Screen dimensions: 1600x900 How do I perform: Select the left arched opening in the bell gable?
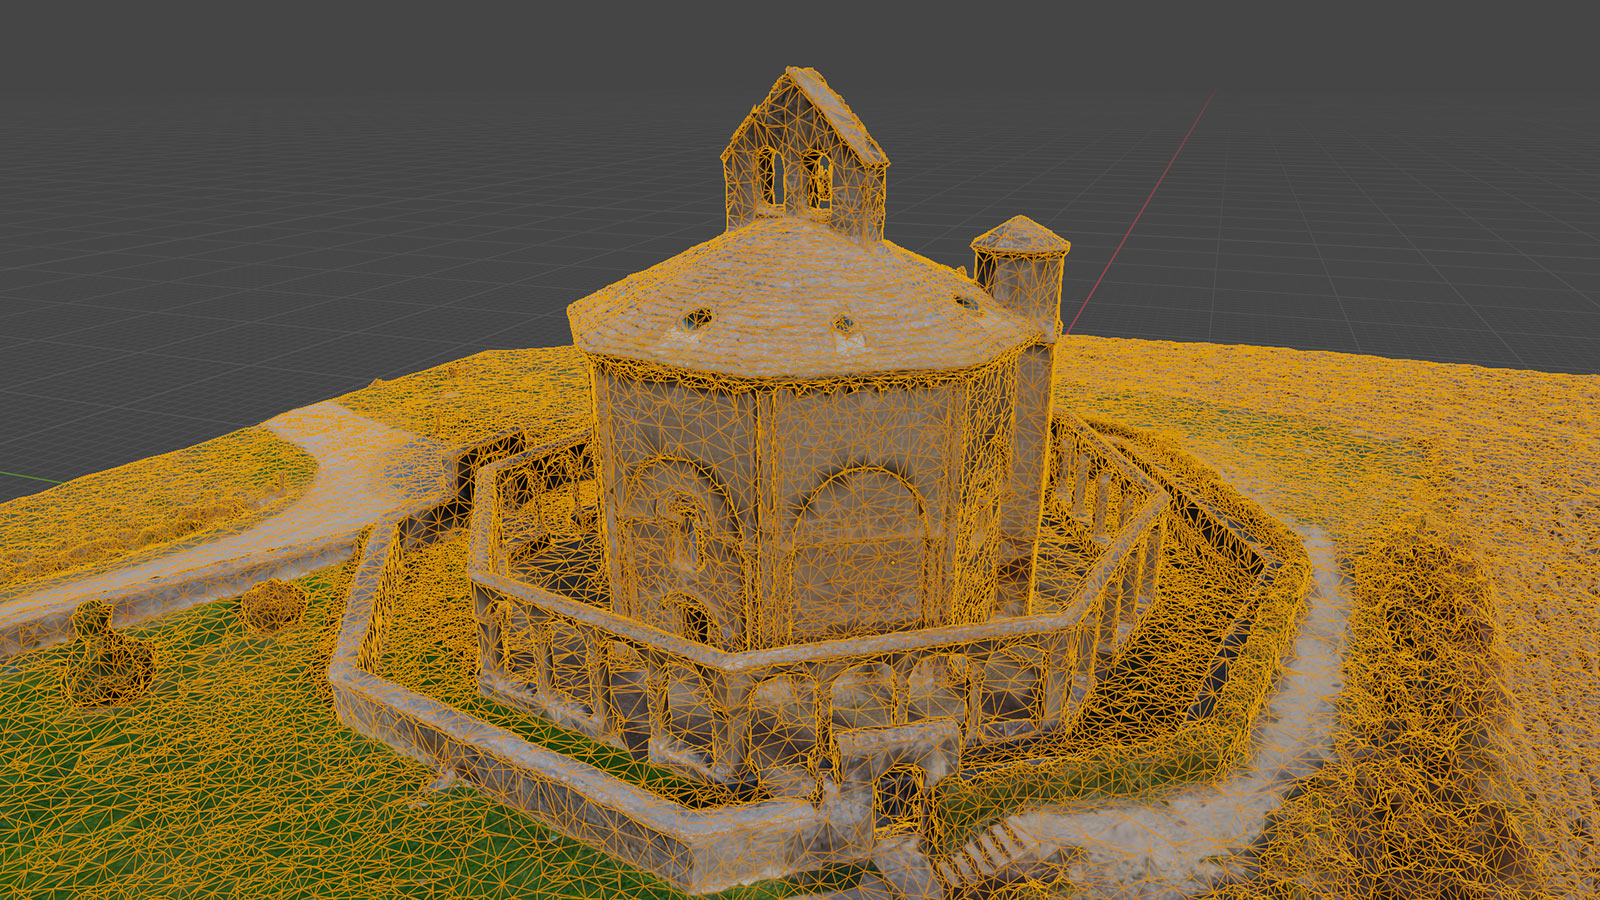point(769,176)
